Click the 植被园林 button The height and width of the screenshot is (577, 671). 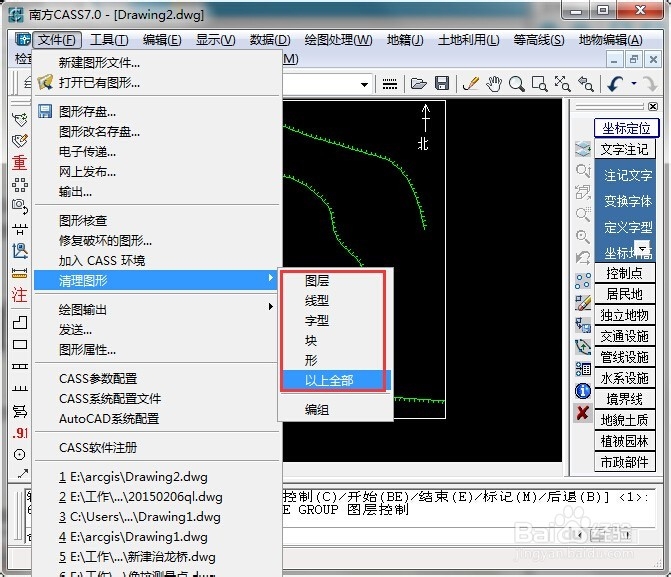pos(625,441)
